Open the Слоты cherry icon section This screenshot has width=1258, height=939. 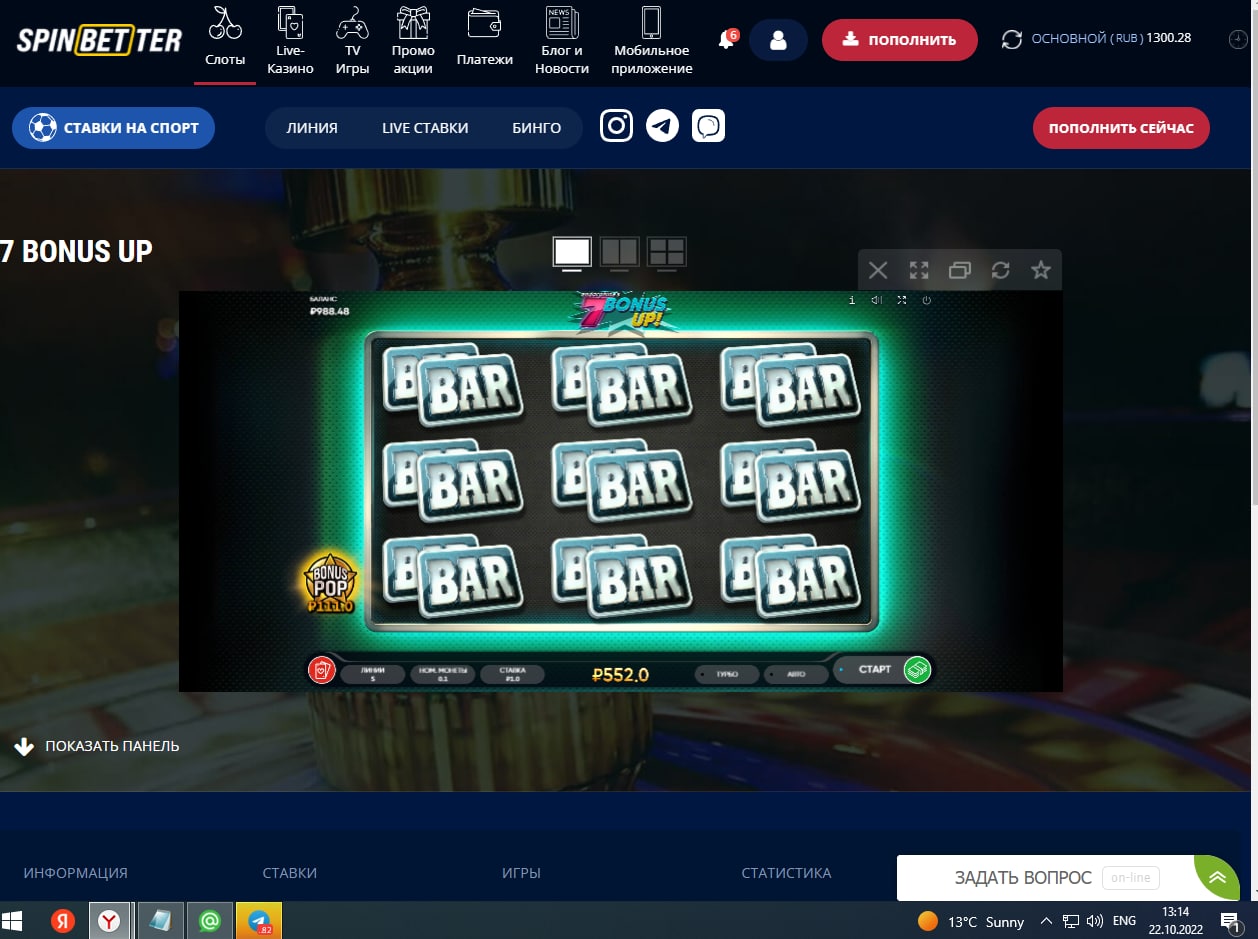coord(225,37)
